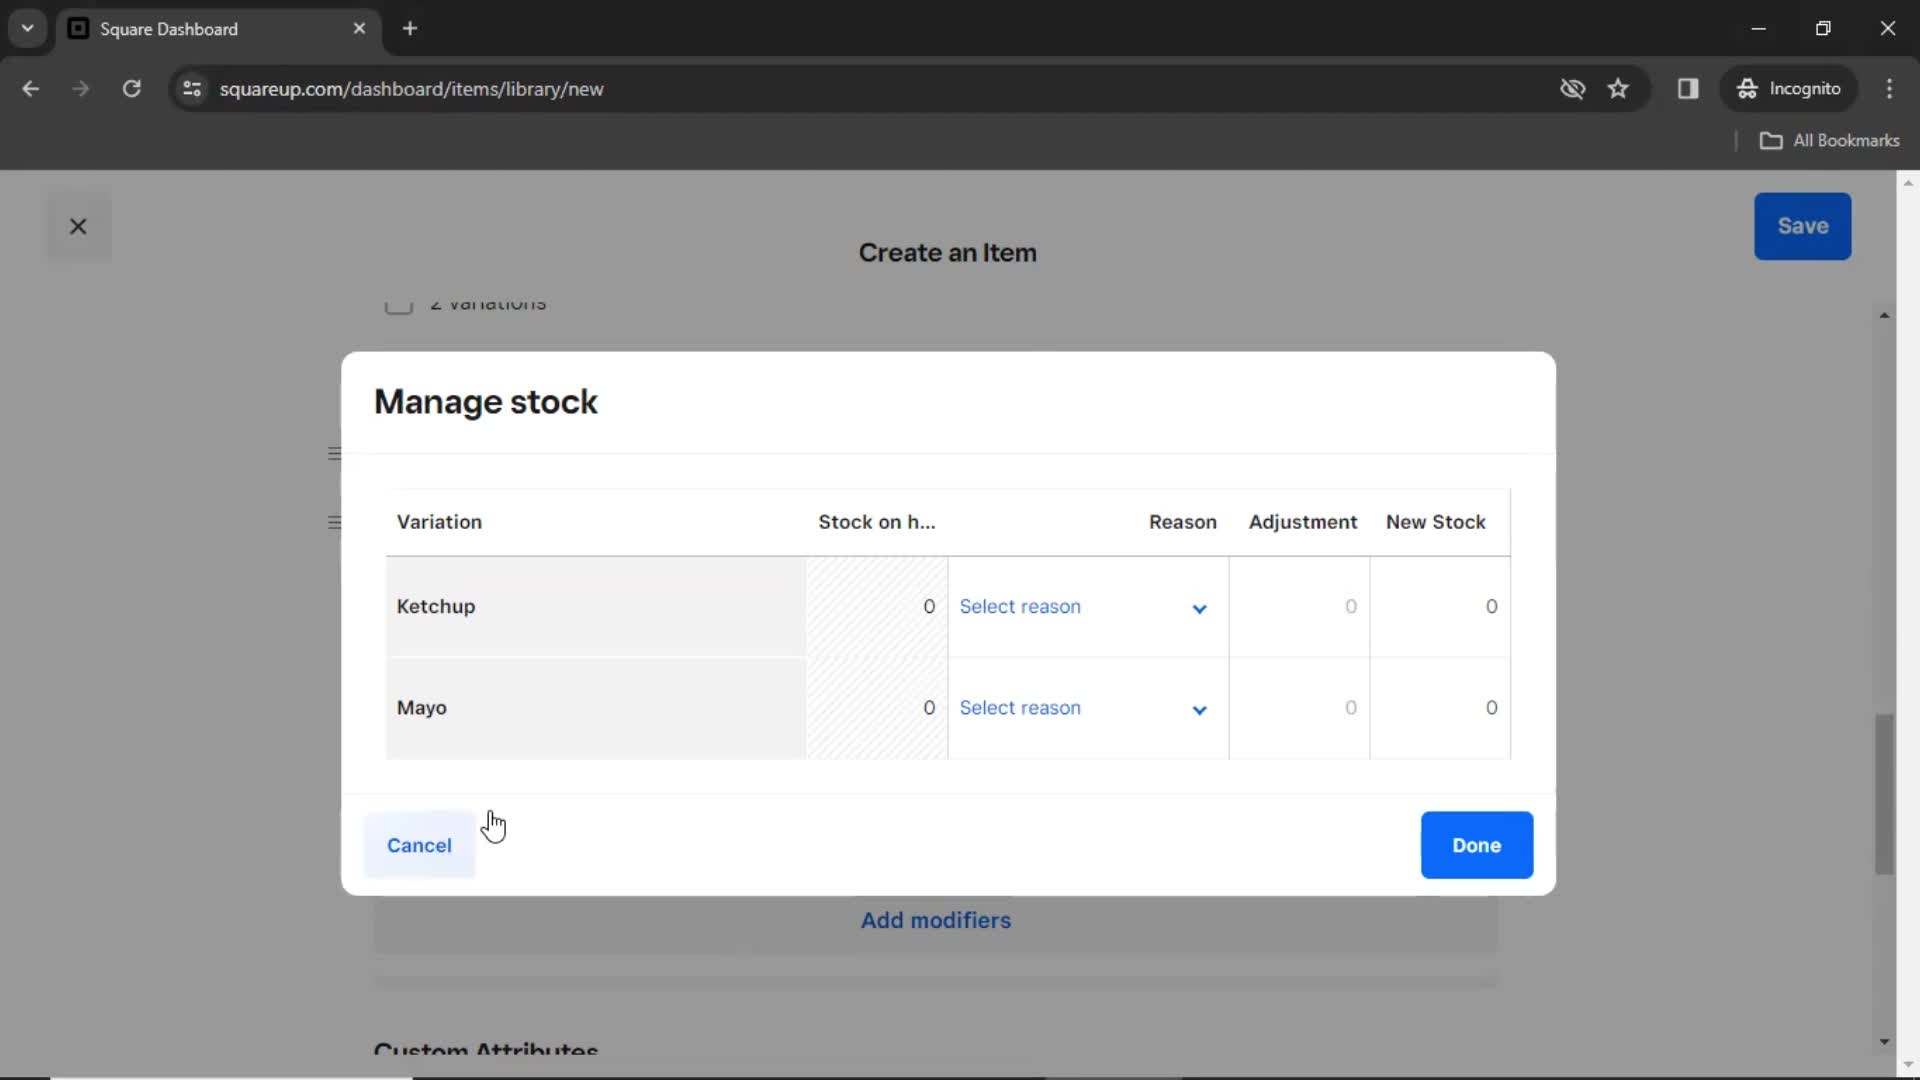Close the Square Dashboard tab
The height and width of the screenshot is (1080, 1920).
pyautogui.click(x=359, y=29)
